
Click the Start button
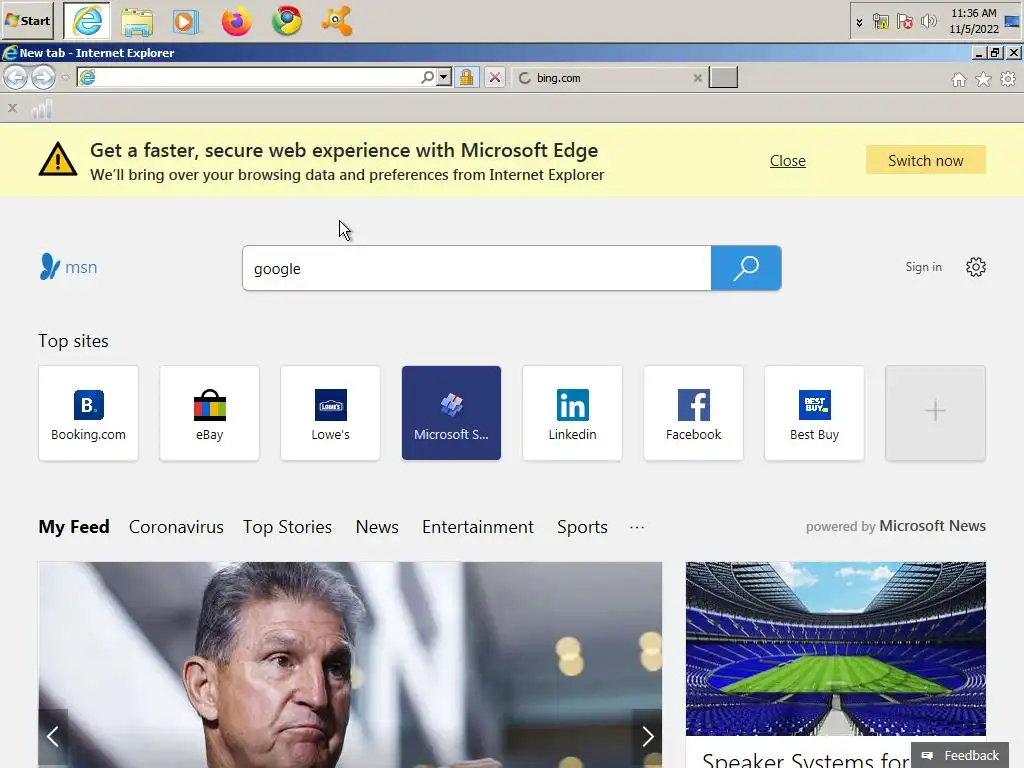coord(28,20)
